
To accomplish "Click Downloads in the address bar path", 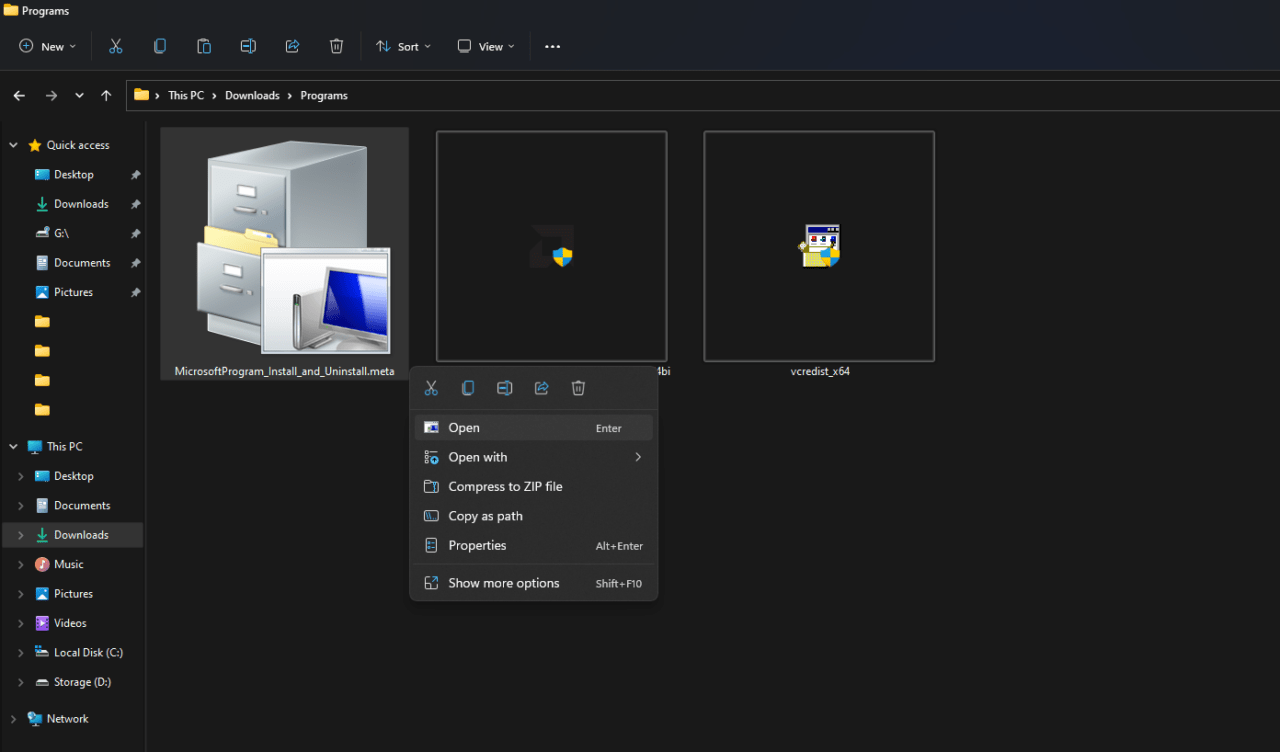I will coord(252,96).
